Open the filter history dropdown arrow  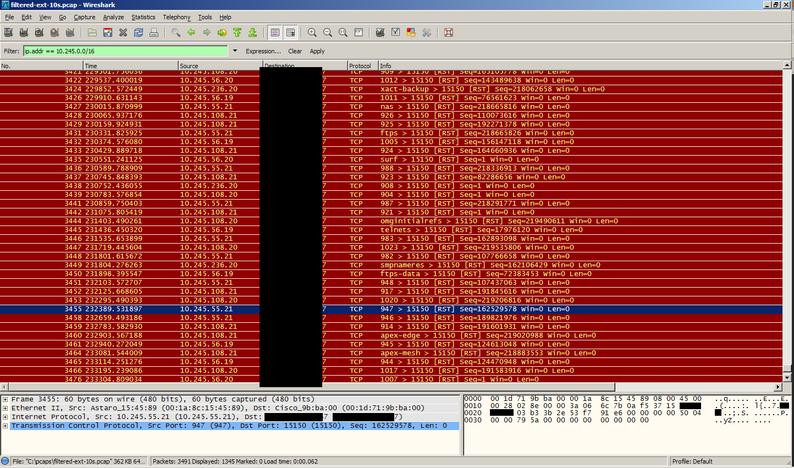[x=234, y=51]
